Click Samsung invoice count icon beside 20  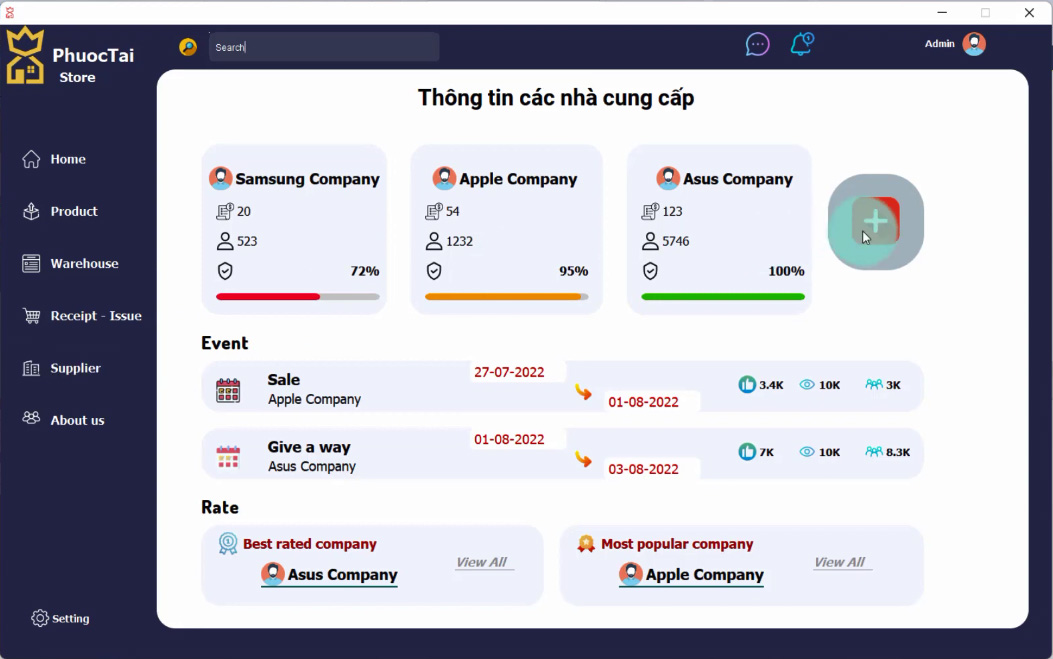[225, 212]
